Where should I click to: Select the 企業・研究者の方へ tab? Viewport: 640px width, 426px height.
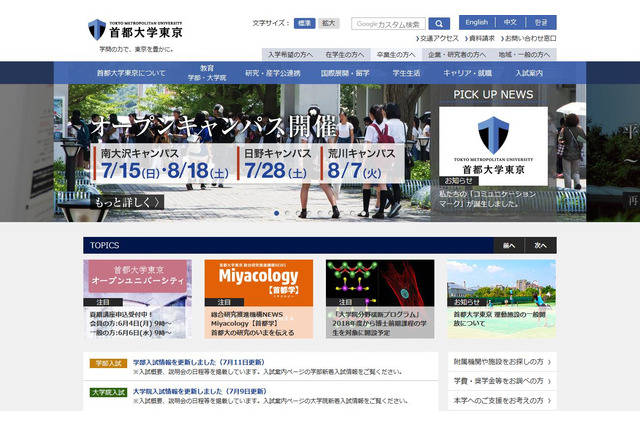point(457,54)
